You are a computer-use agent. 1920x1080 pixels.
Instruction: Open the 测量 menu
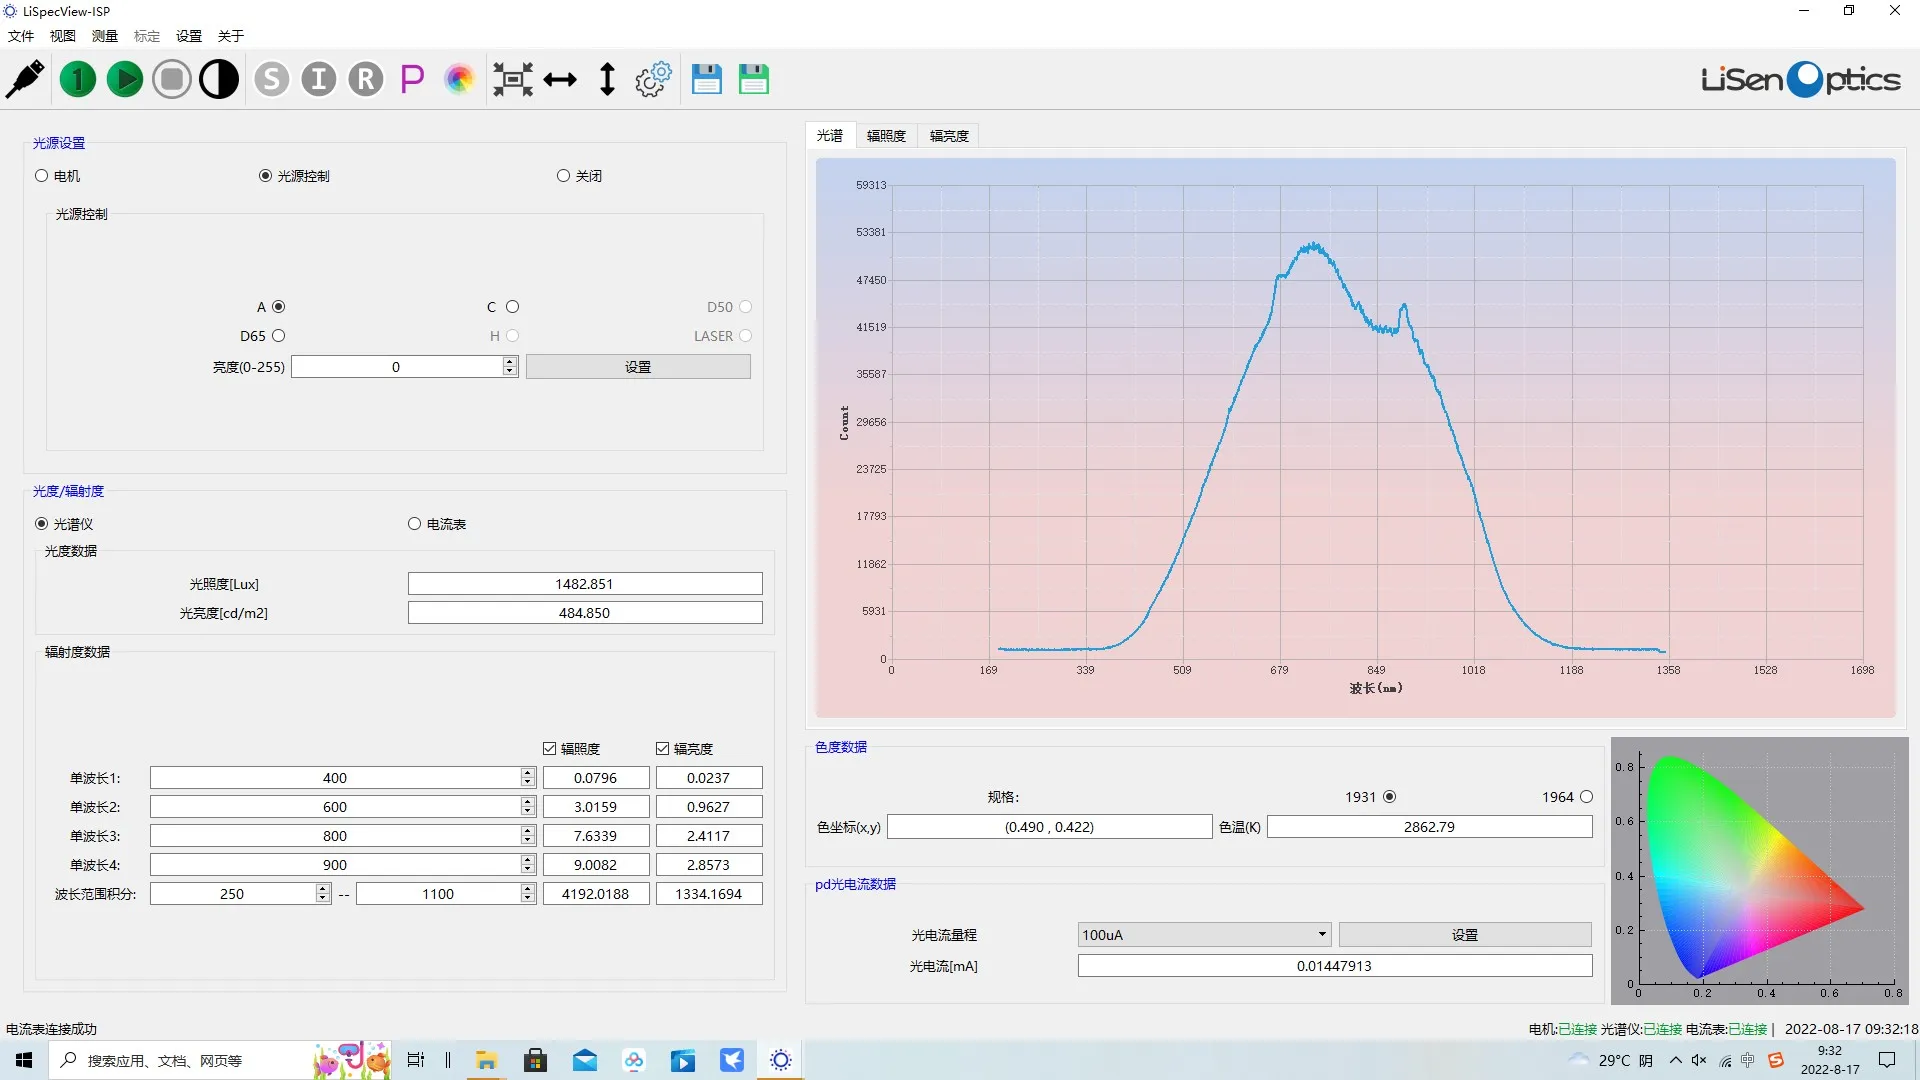click(104, 36)
